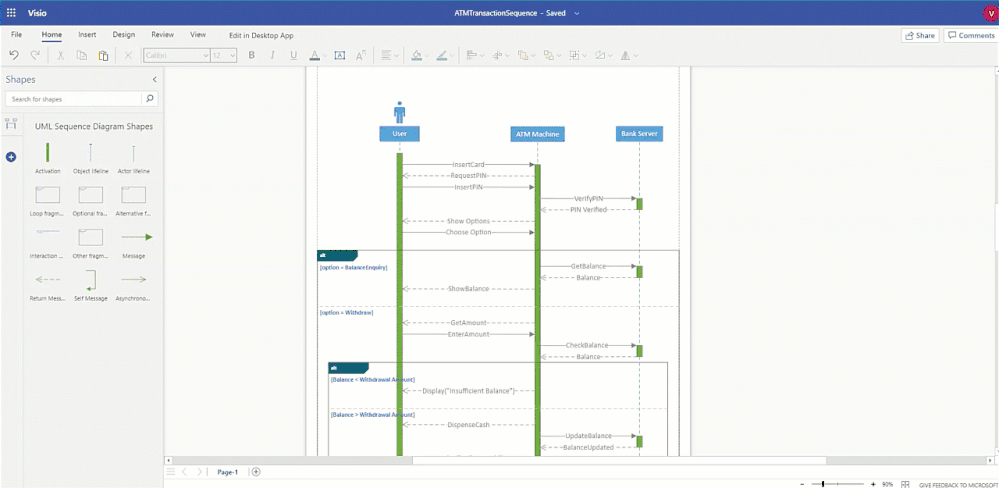
Task: Select the Loop fragment shape
Action: 48,200
